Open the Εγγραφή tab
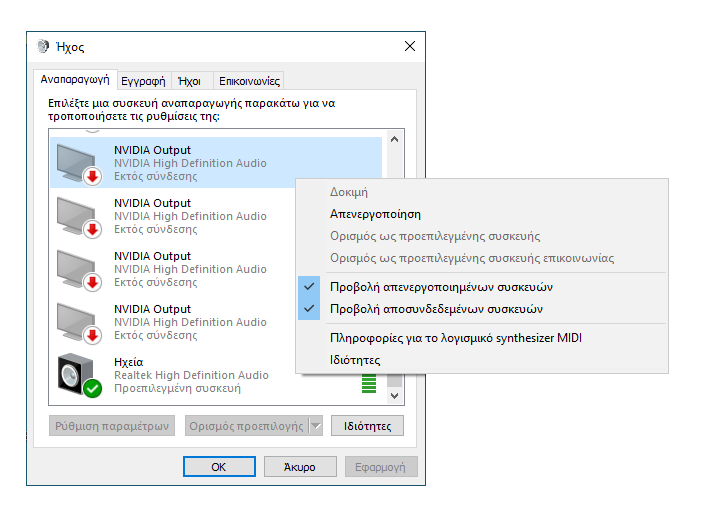This screenshot has height=515, width=702. coord(143,81)
